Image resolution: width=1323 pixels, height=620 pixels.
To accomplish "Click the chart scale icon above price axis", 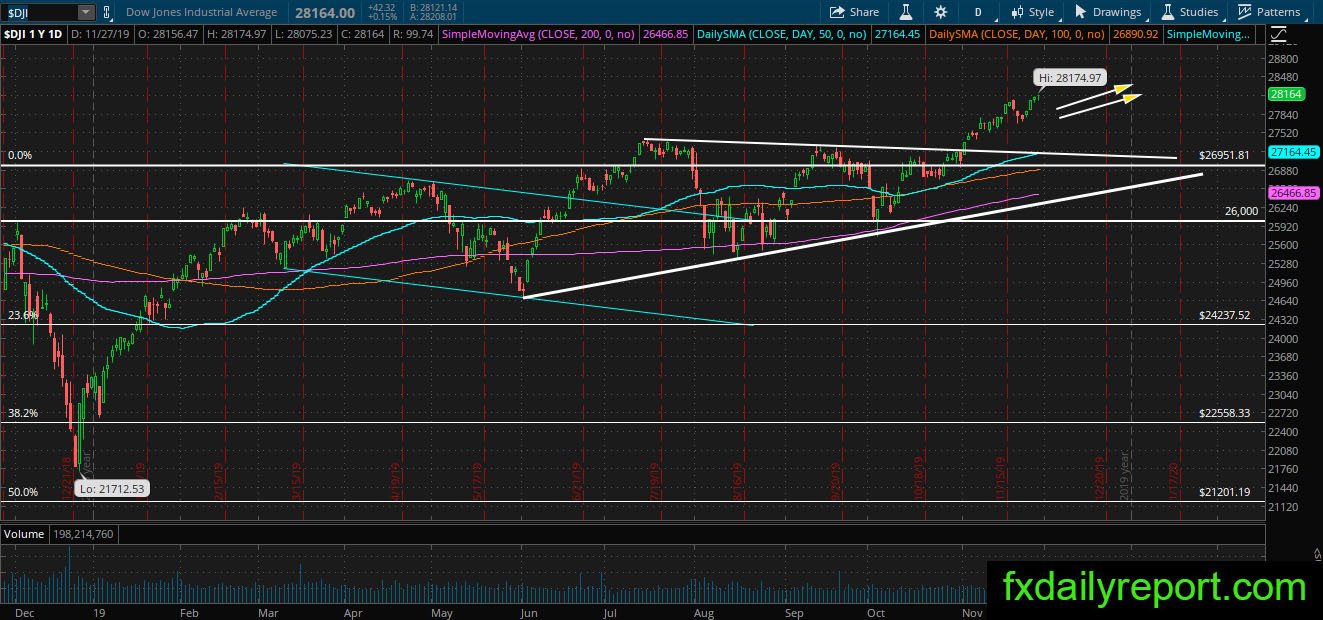I will (x=1279, y=34).
